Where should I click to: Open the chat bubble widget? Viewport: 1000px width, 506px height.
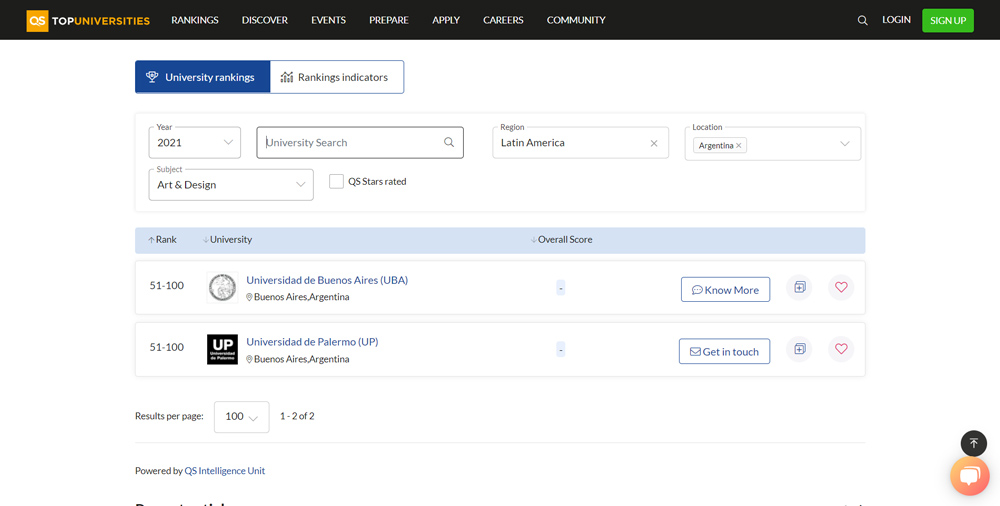969,476
